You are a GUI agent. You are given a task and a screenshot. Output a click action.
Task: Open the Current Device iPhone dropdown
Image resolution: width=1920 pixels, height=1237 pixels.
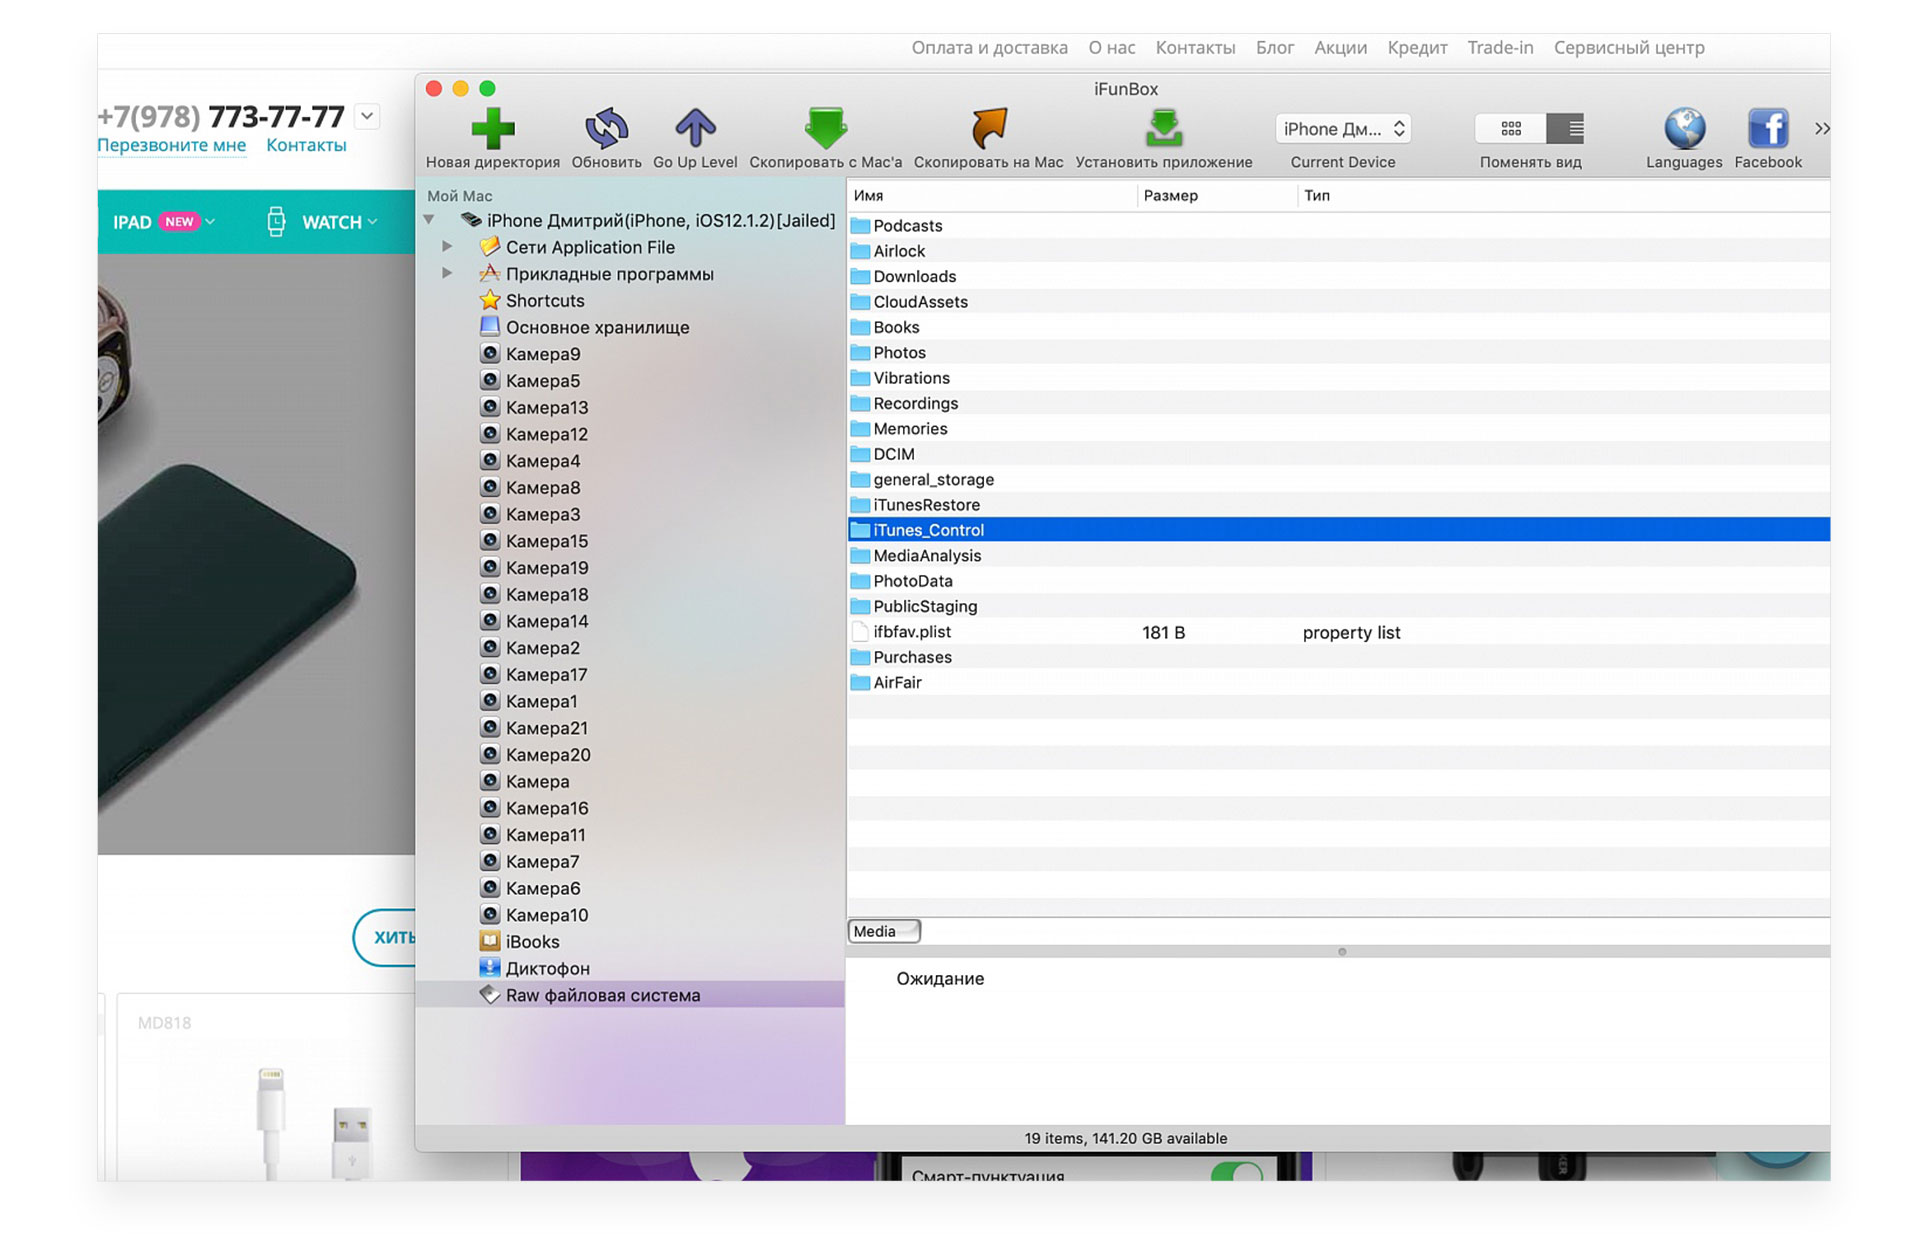(1343, 128)
